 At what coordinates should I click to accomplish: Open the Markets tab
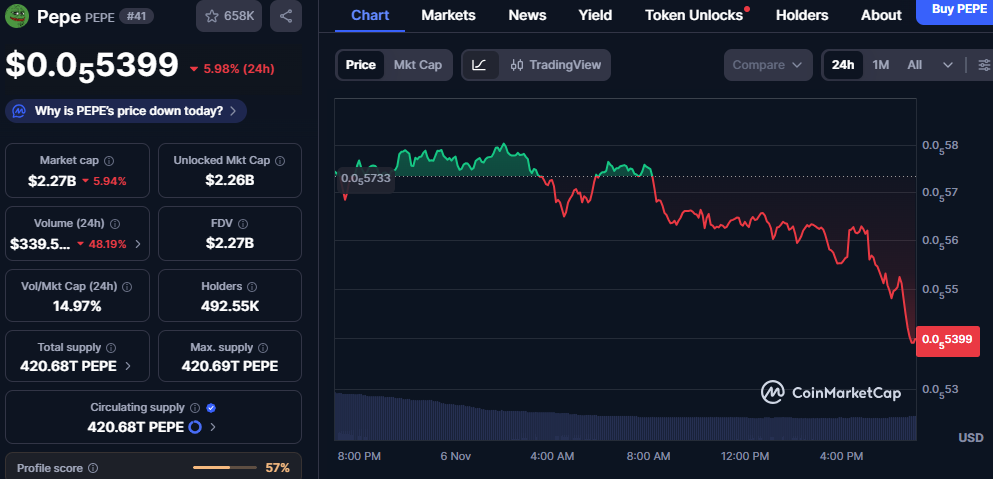448,15
